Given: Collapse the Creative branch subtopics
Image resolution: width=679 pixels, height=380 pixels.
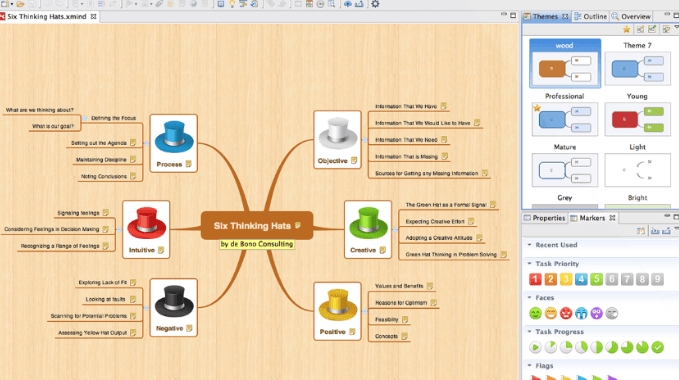Looking at the screenshot, I should click(395, 230).
